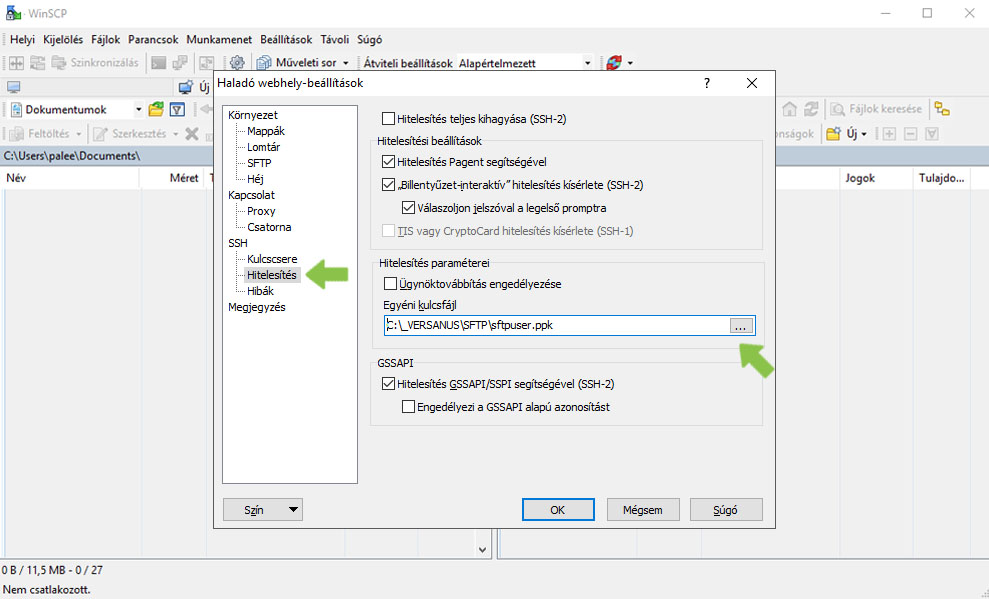Click the refresh arrows icon in remote panel
The width and height of the screenshot is (989, 599).
coord(811,109)
